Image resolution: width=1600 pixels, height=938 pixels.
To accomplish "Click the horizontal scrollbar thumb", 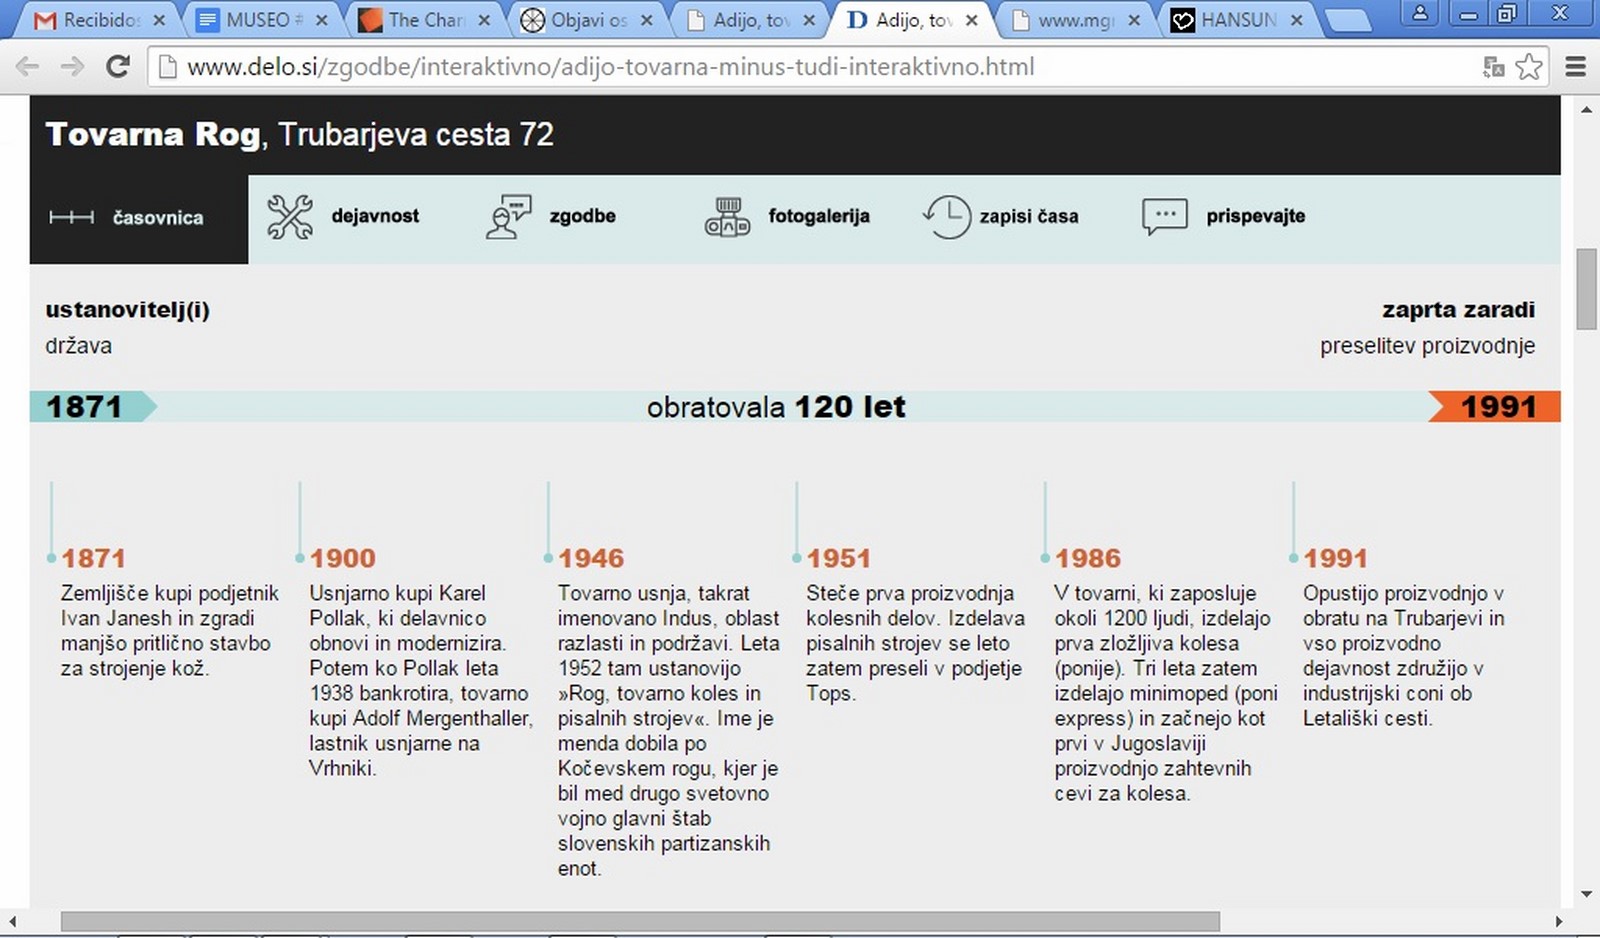I will pos(640,921).
